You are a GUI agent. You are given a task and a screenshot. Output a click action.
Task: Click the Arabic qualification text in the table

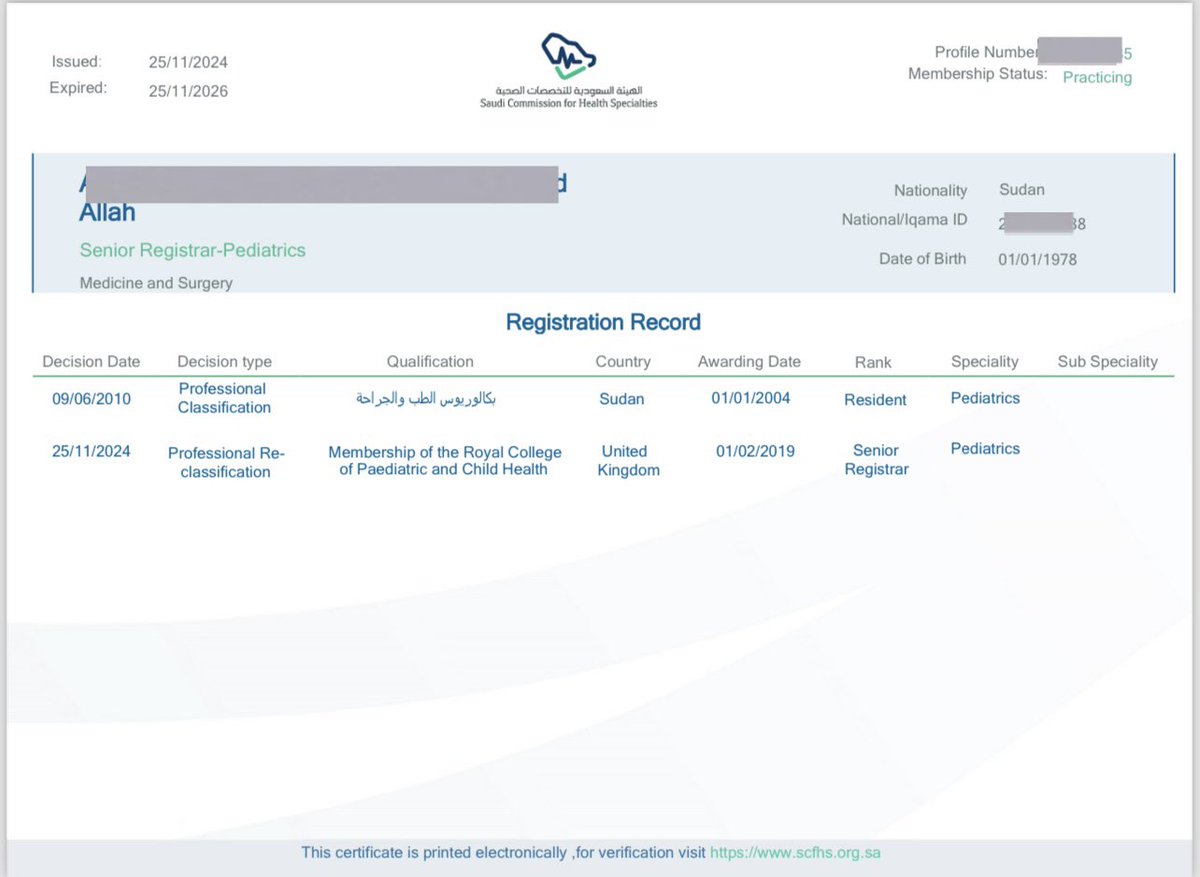click(x=430, y=396)
